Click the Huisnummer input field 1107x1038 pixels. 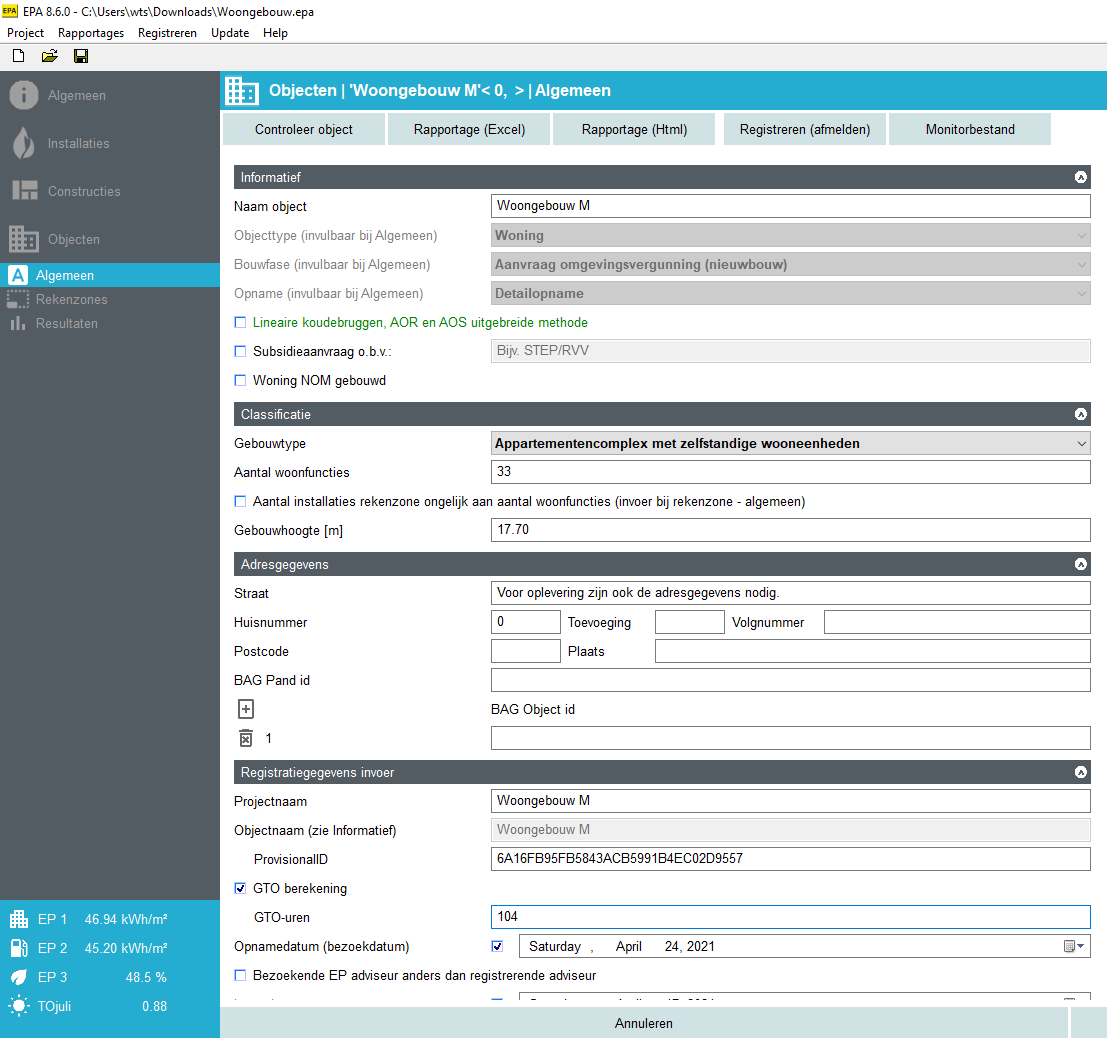[x=525, y=622]
